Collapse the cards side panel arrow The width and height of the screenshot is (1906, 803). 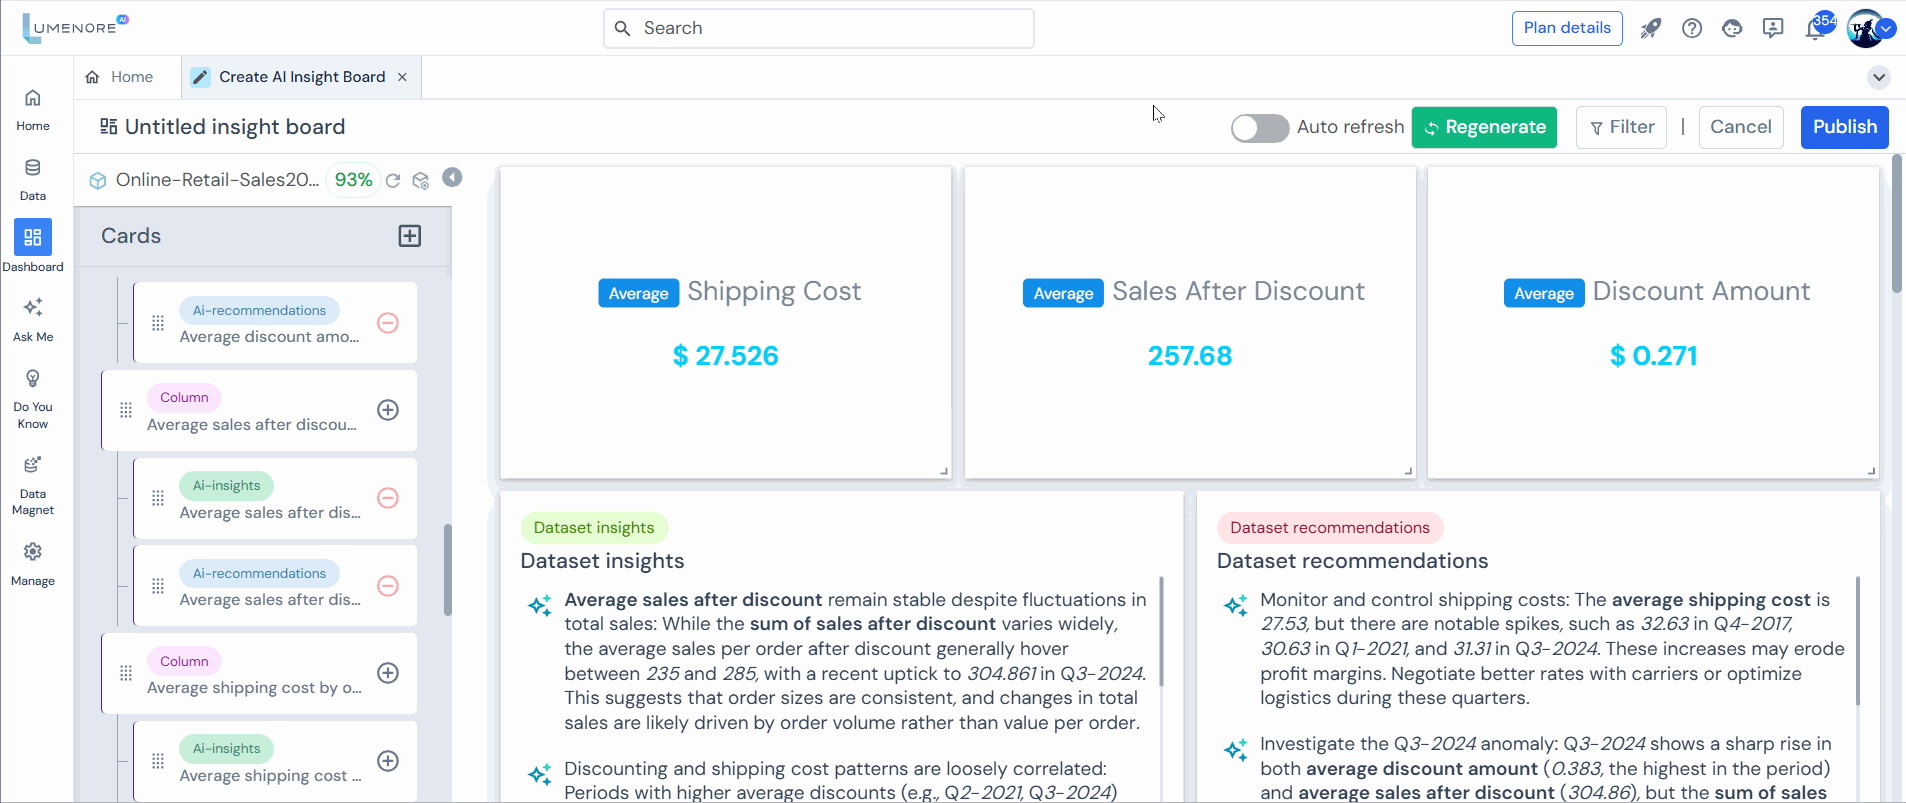click(x=452, y=177)
